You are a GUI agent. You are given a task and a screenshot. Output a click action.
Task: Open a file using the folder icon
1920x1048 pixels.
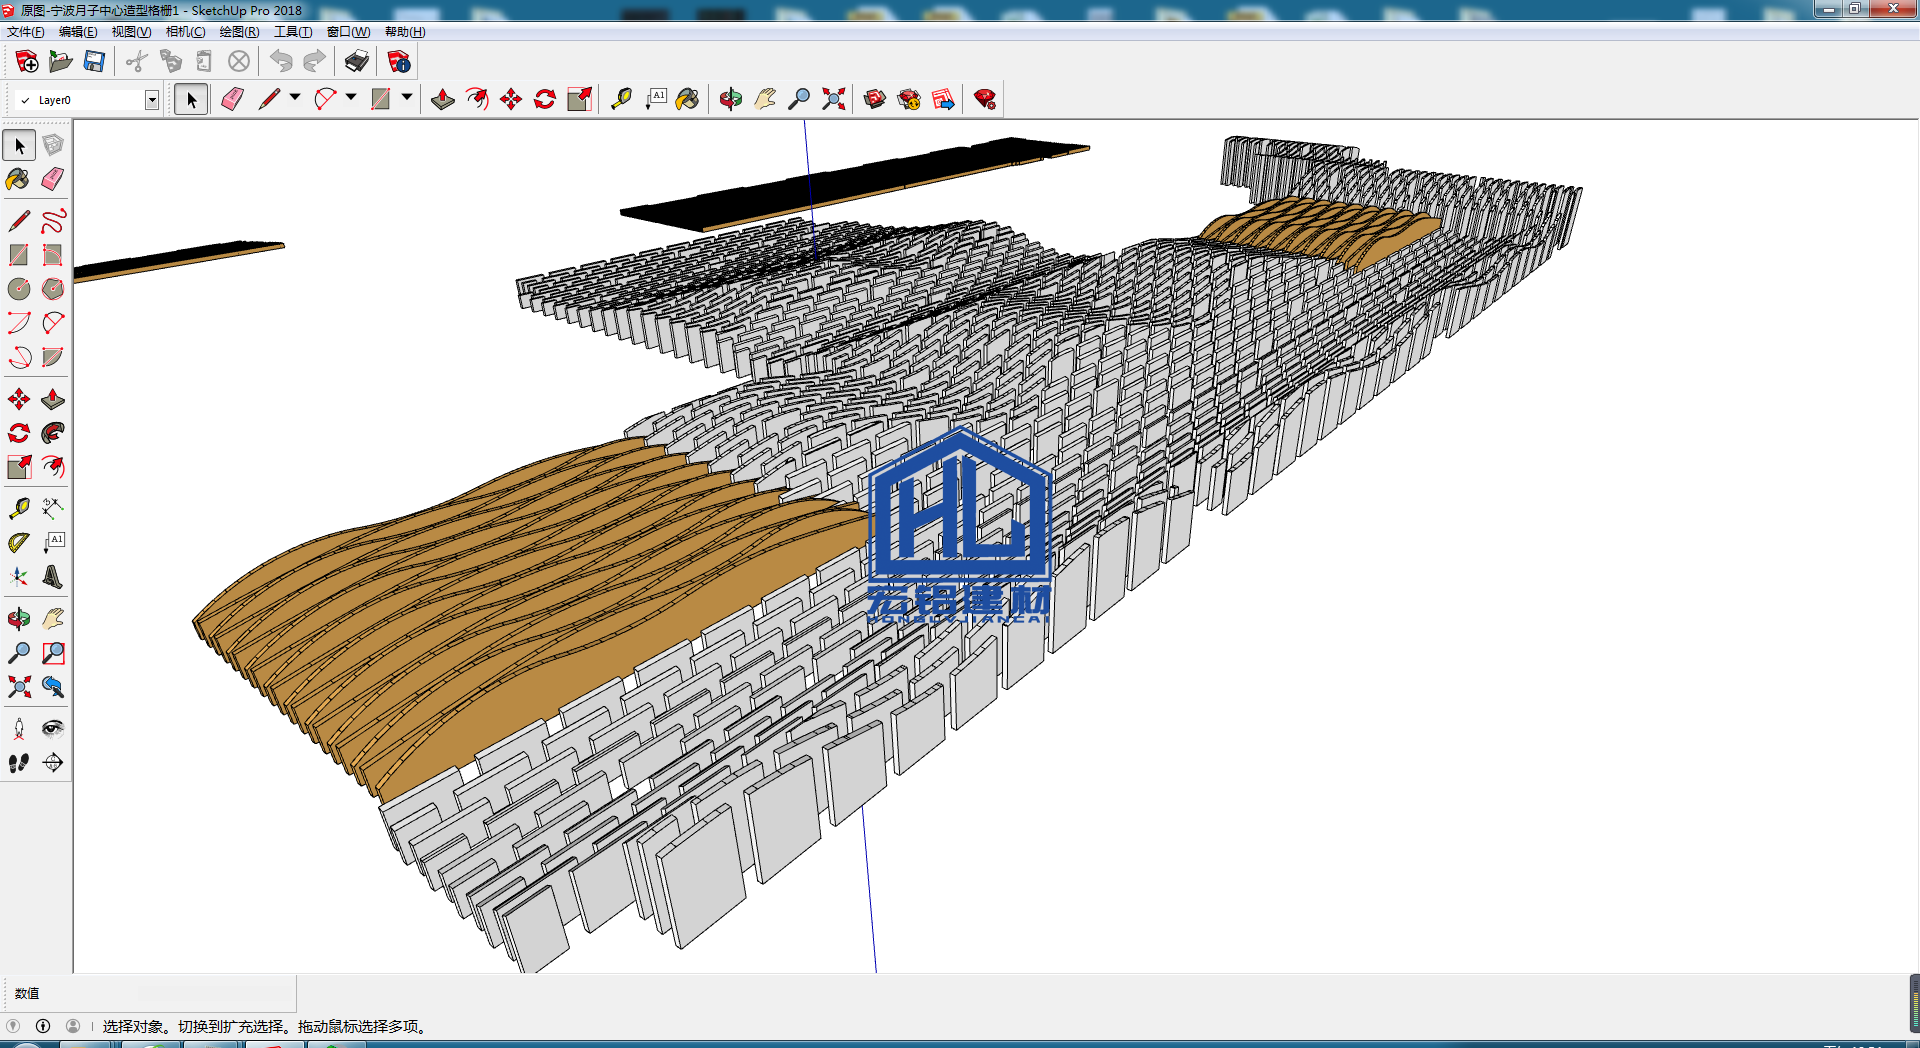click(60, 62)
